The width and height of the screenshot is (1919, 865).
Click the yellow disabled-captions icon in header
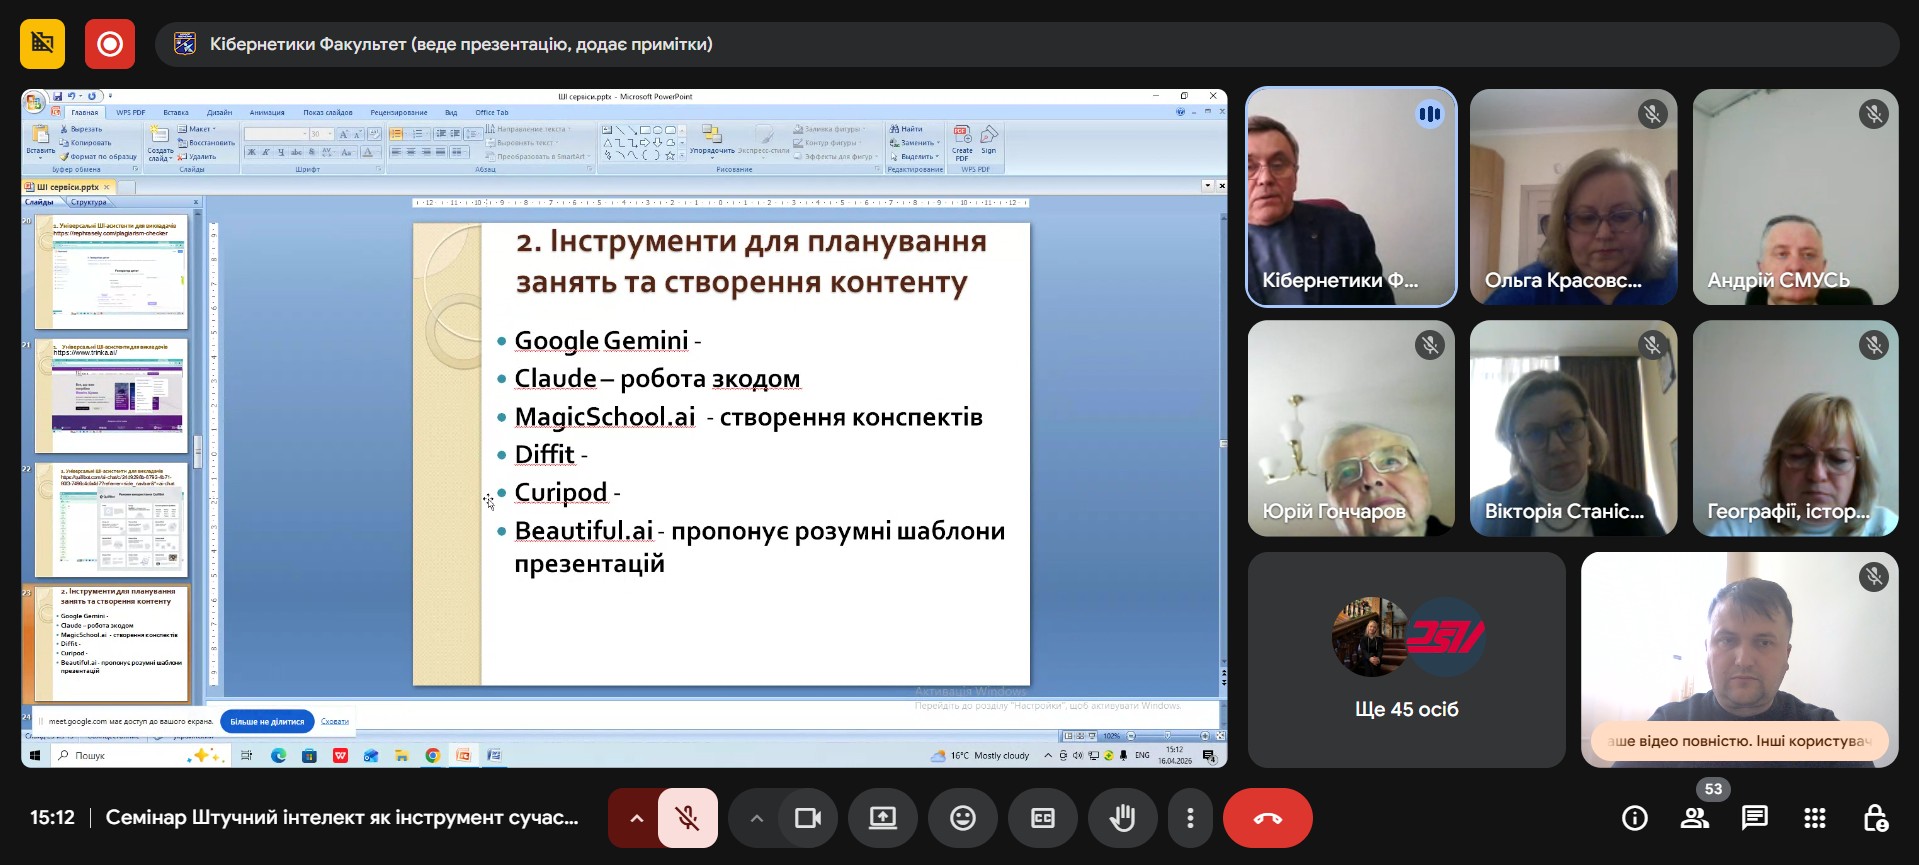(42, 44)
